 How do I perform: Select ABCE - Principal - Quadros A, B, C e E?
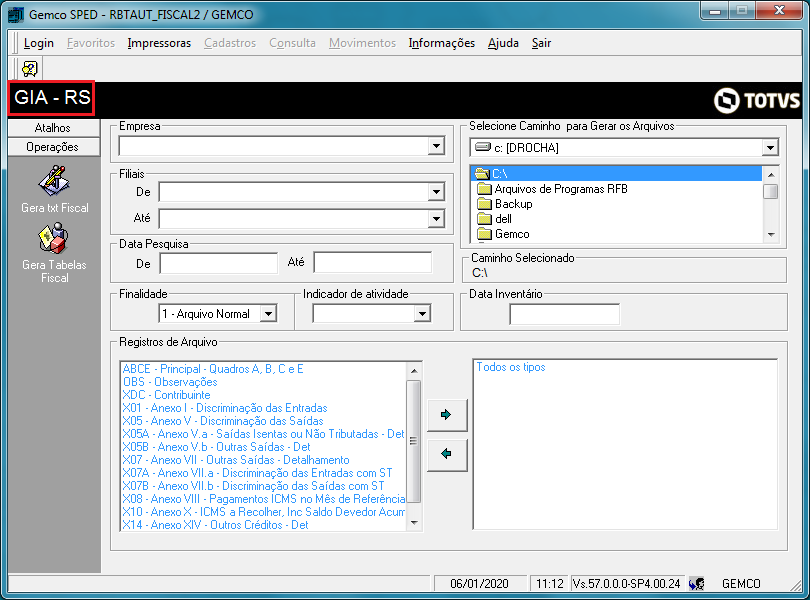click(213, 369)
